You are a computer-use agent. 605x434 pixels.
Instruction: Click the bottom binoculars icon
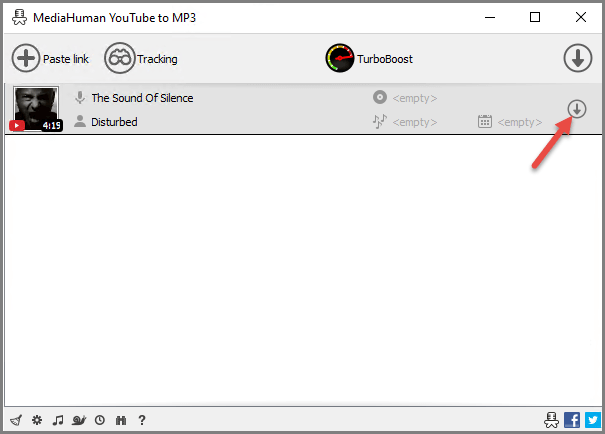point(121,420)
